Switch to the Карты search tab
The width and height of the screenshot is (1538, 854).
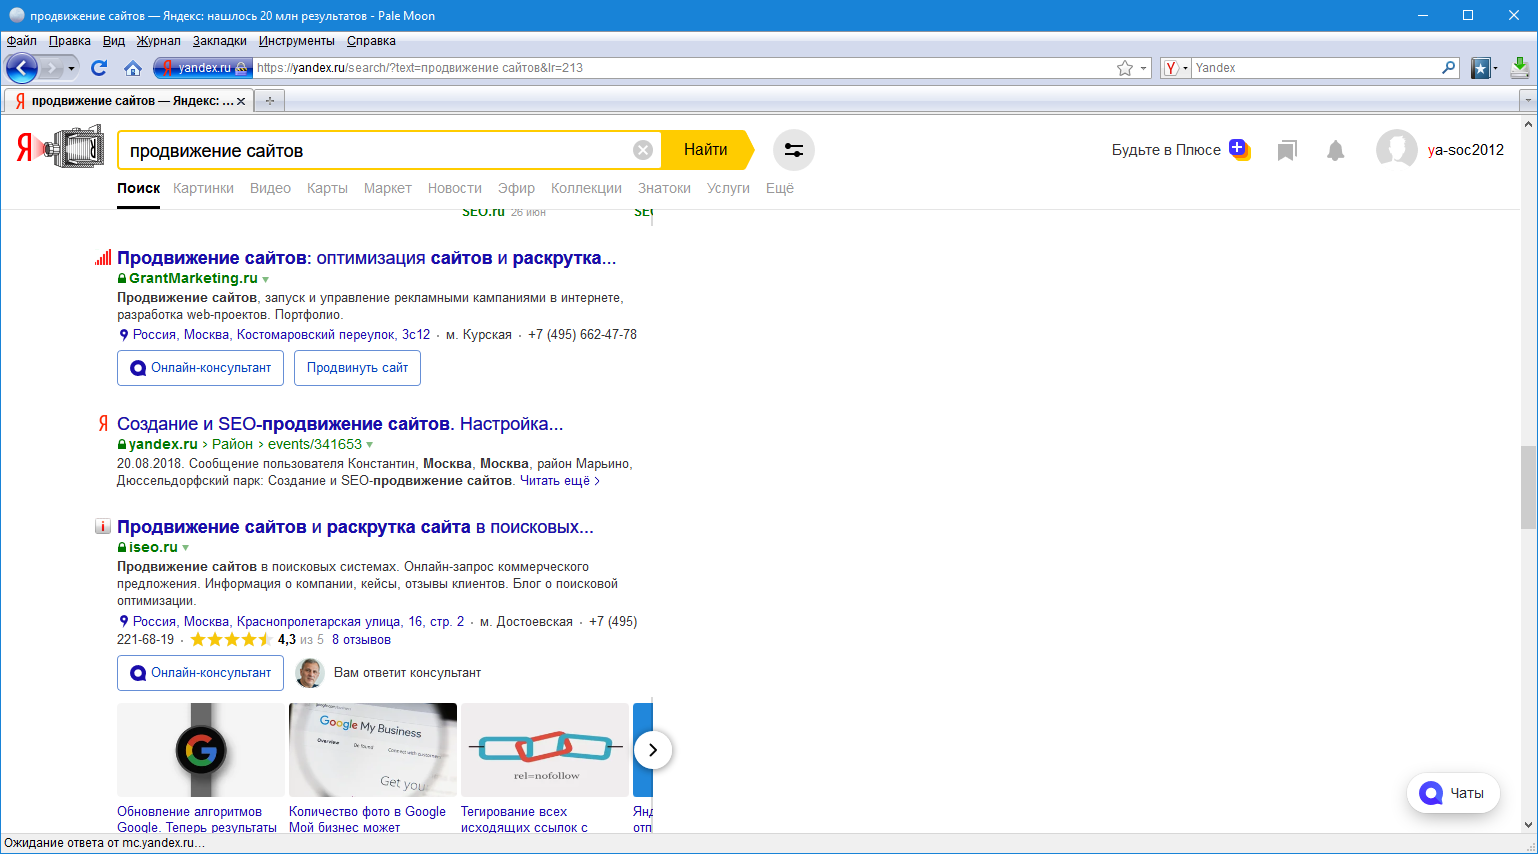click(x=327, y=188)
